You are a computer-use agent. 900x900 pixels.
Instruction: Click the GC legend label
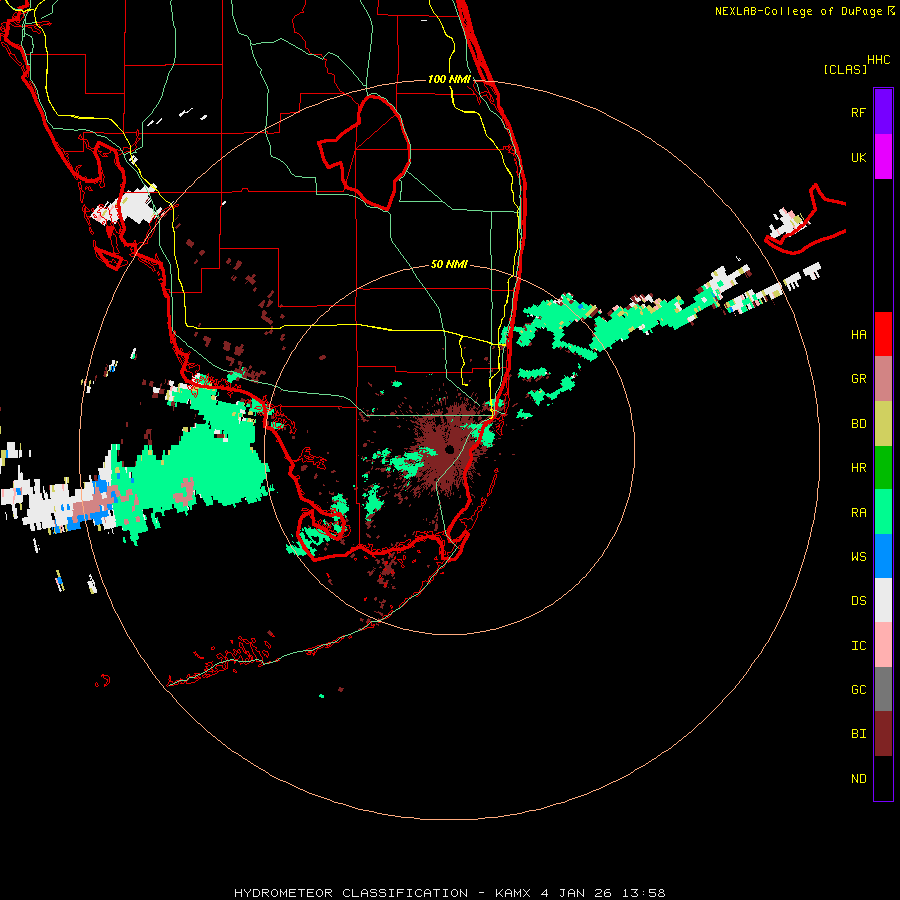click(x=858, y=690)
